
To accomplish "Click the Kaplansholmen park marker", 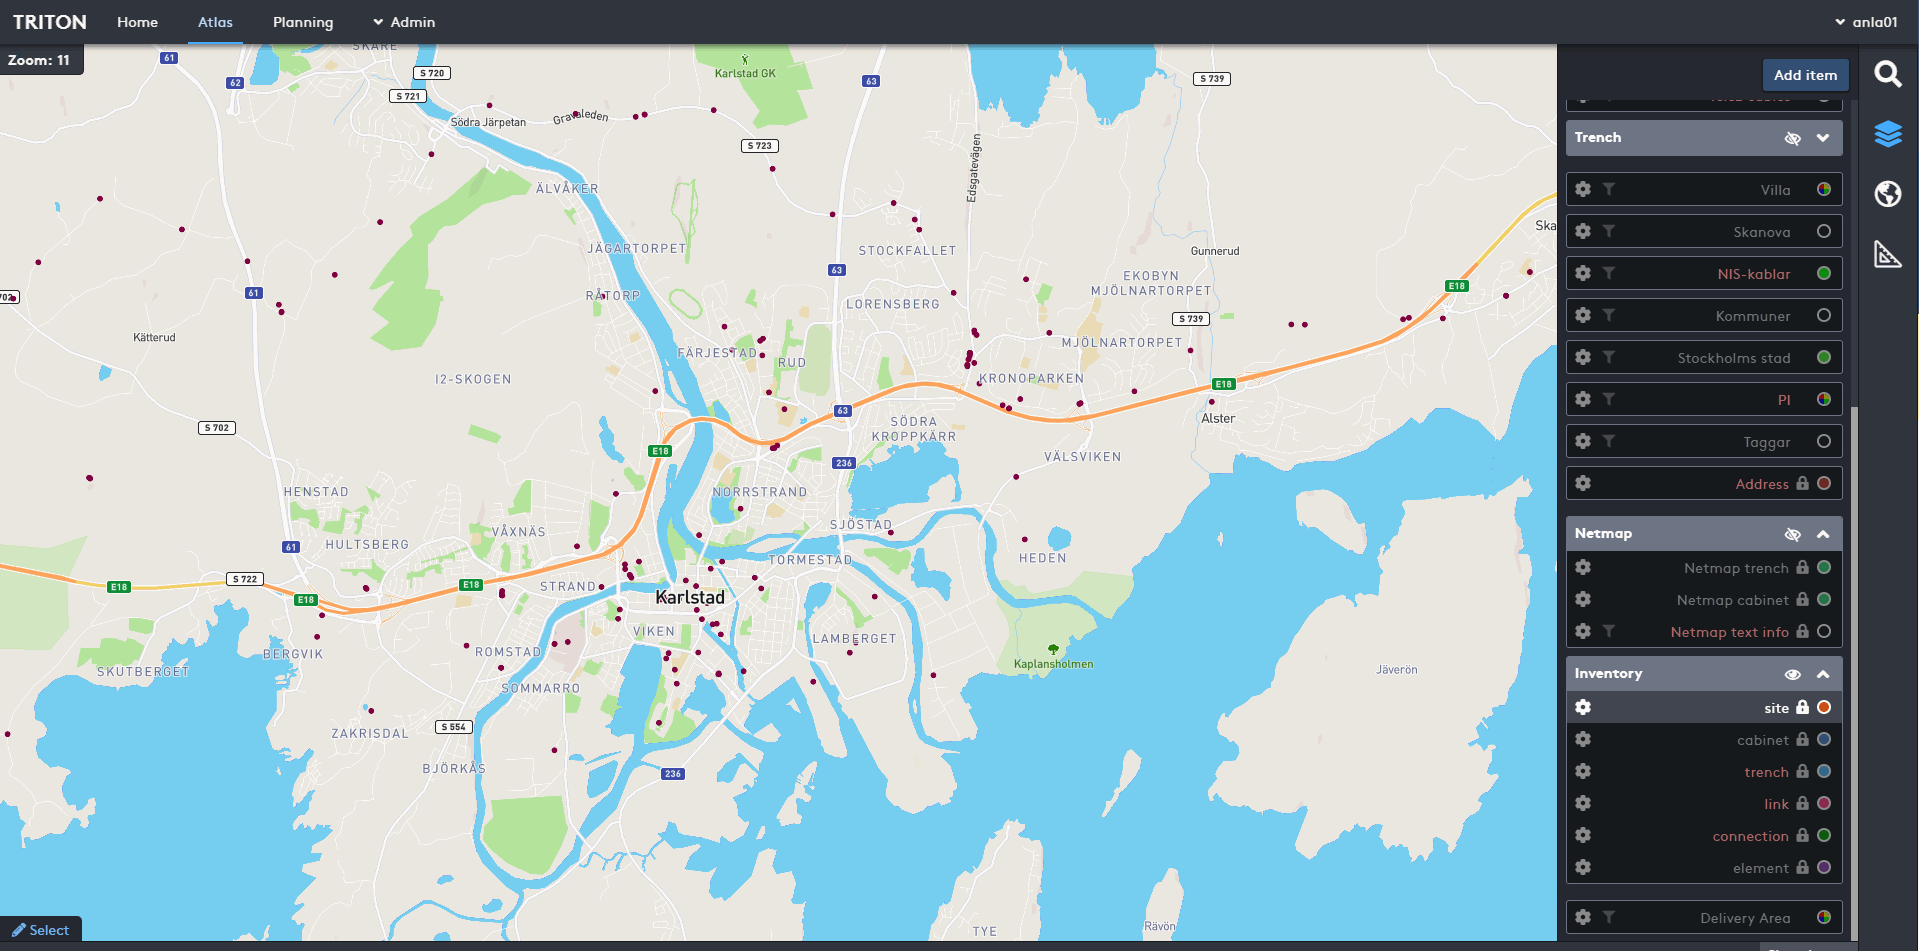I will pos(1053,650).
